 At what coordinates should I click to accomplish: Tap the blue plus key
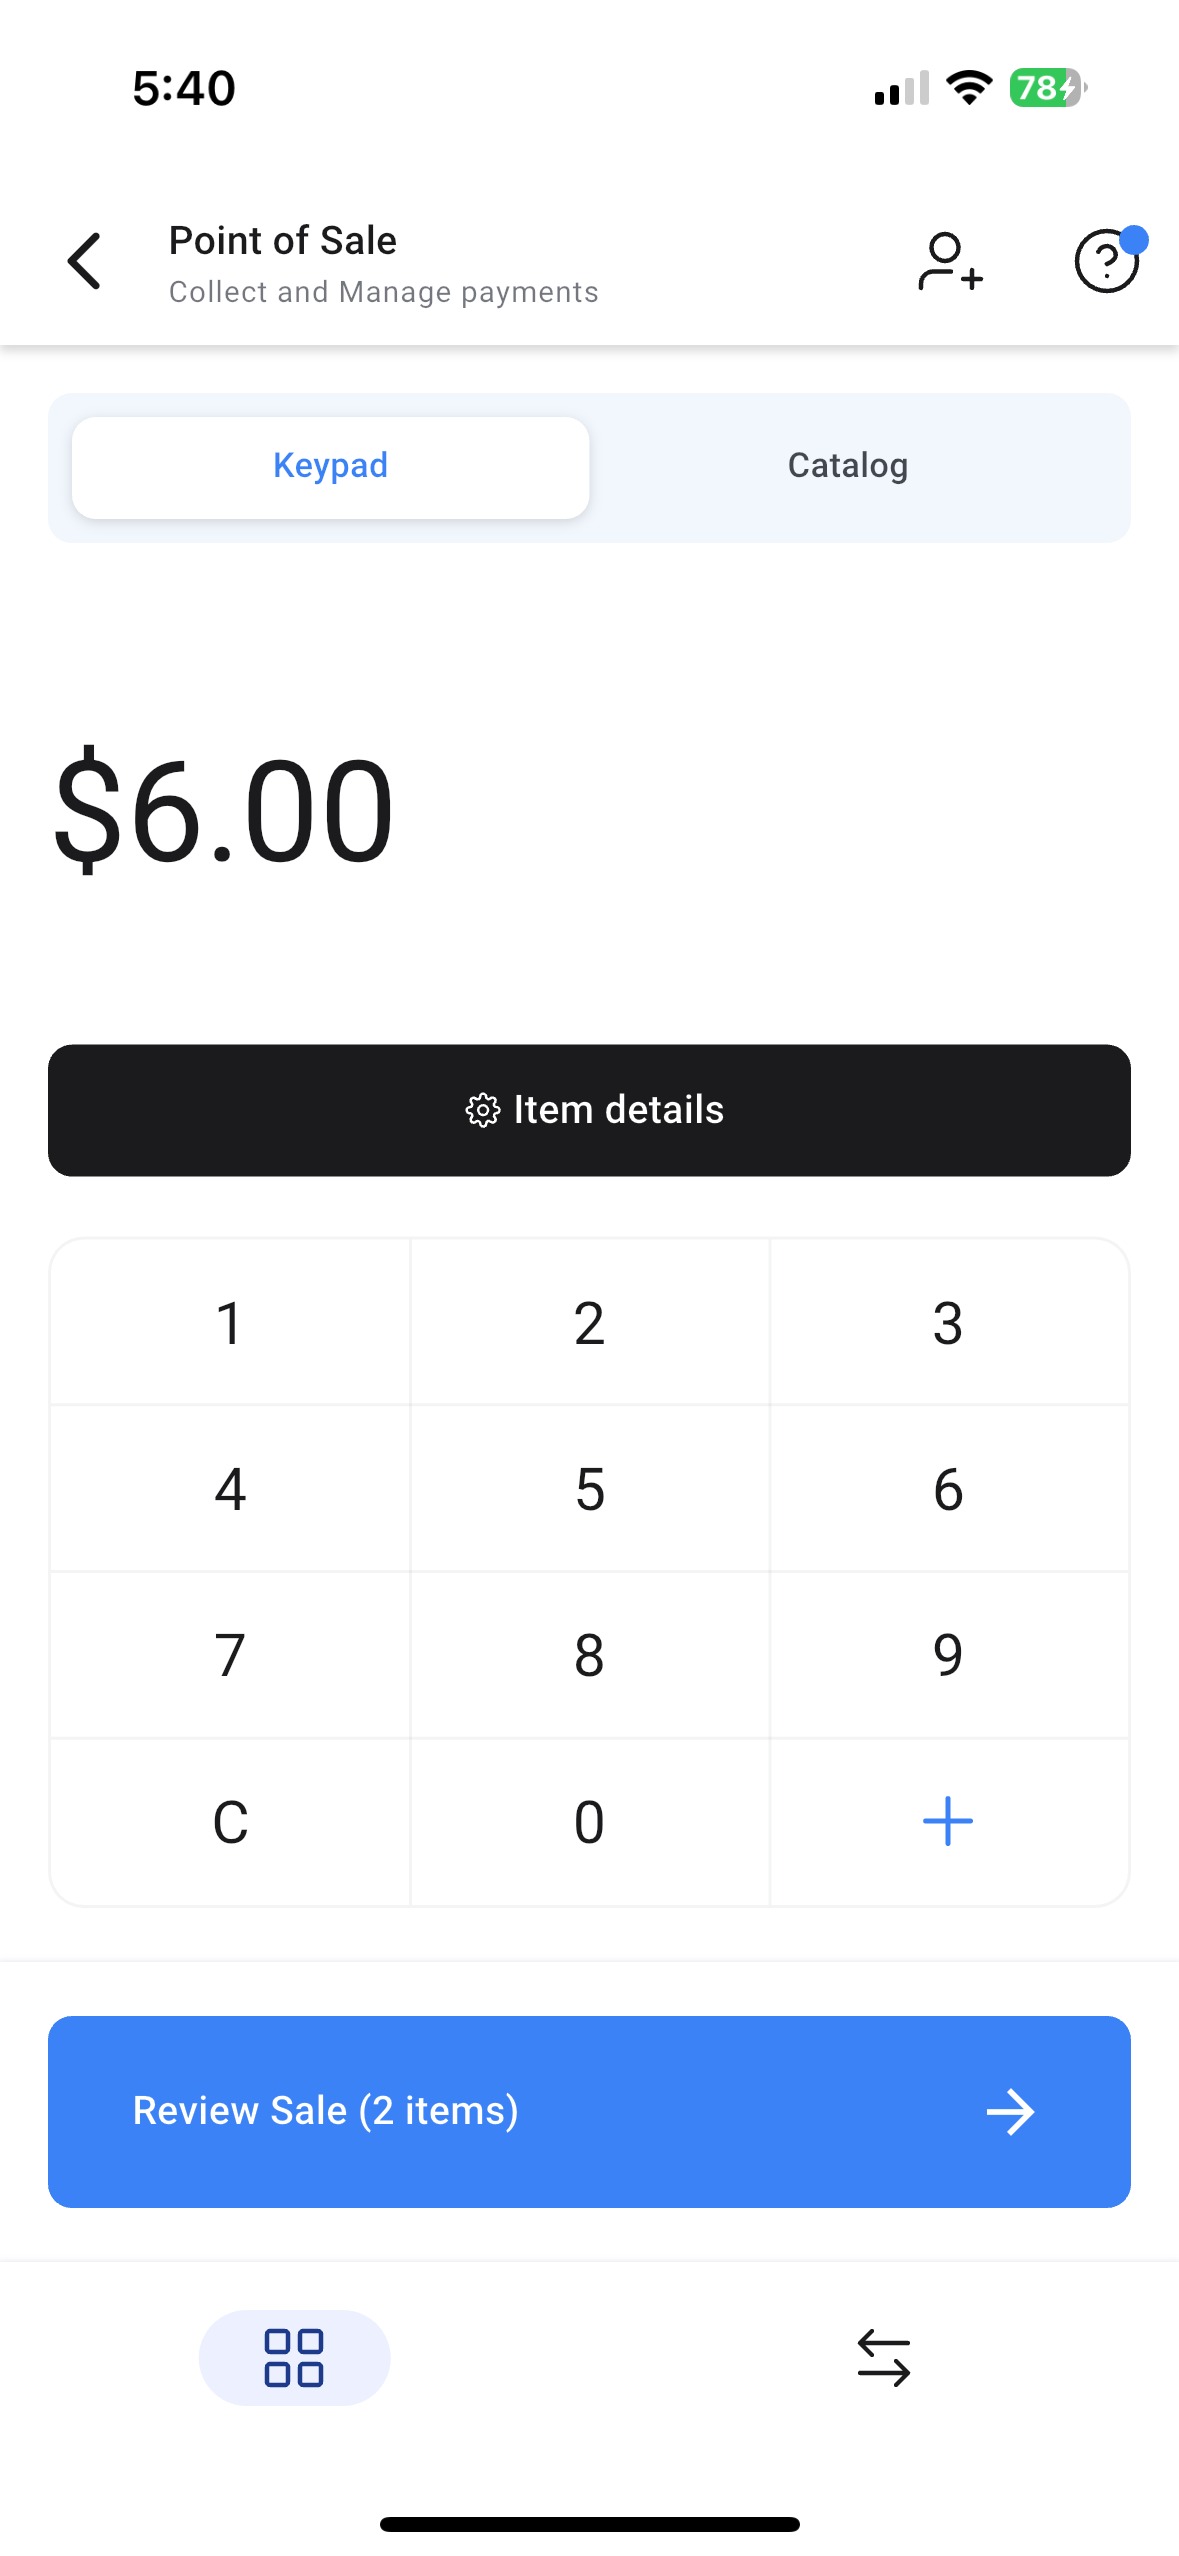(948, 1821)
